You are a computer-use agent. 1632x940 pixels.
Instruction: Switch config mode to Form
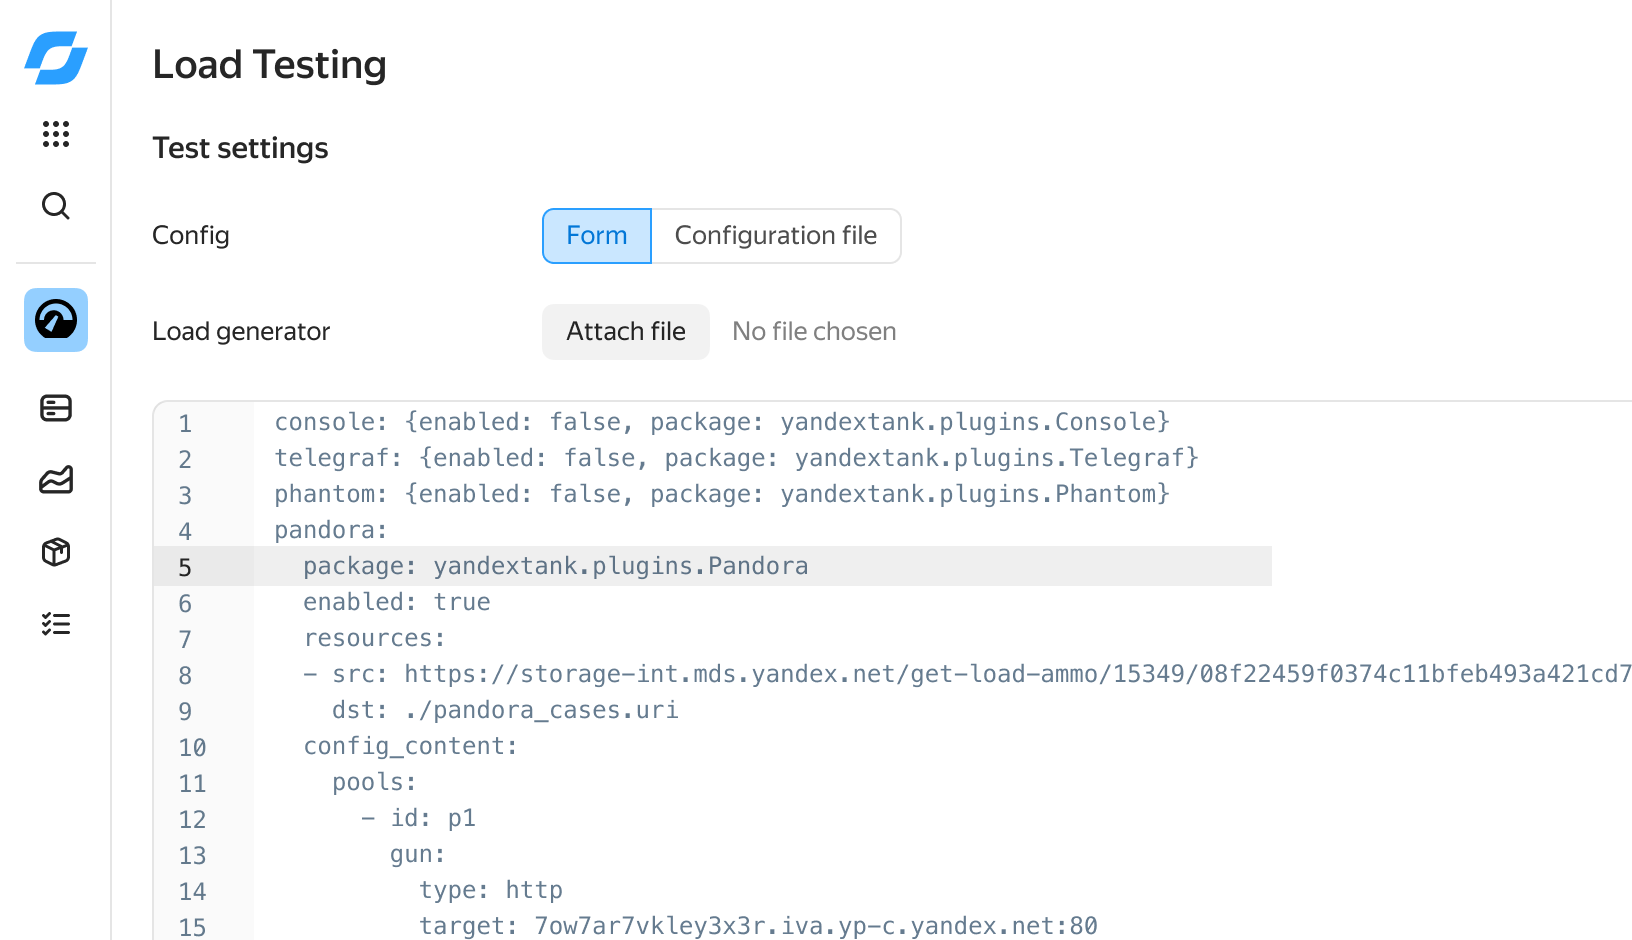[x=597, y=236]
